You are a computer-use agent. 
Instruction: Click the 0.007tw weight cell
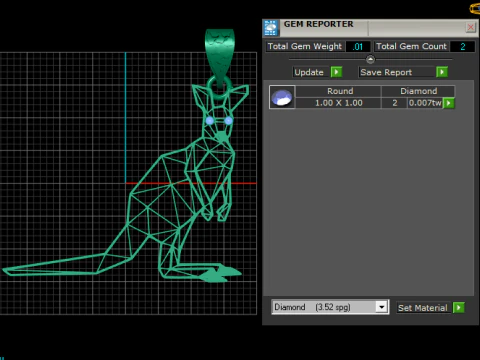pyautogui.click(x=425, y=103)
